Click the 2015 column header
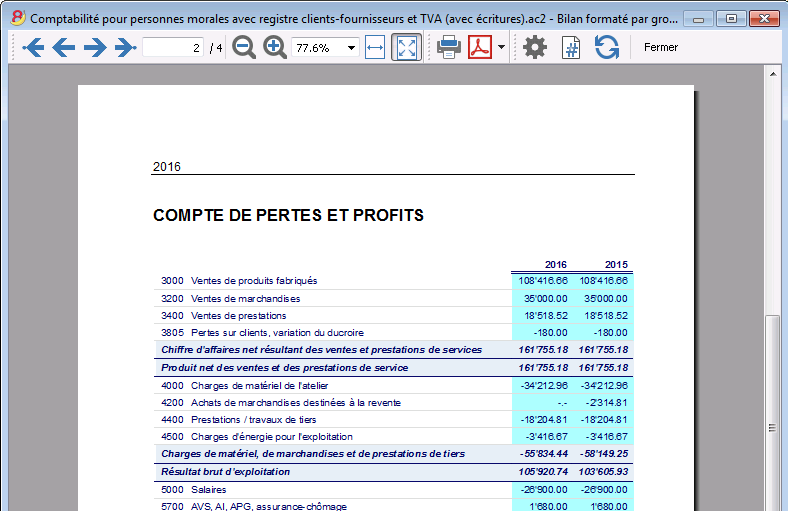Viewport: 788px width, 511px height. [616, 264]
